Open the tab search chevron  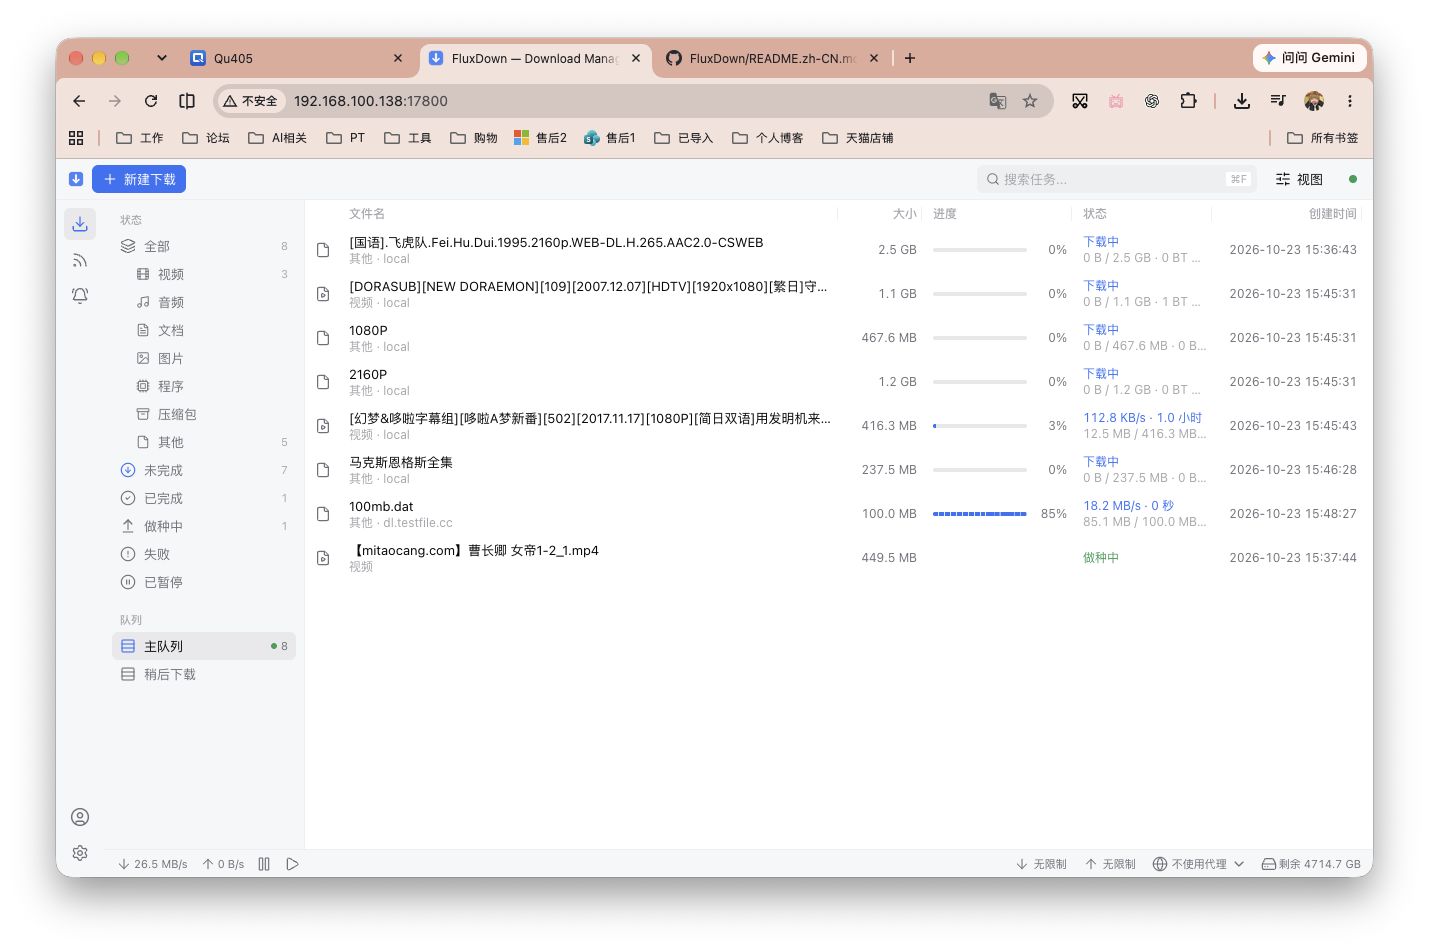162,58
